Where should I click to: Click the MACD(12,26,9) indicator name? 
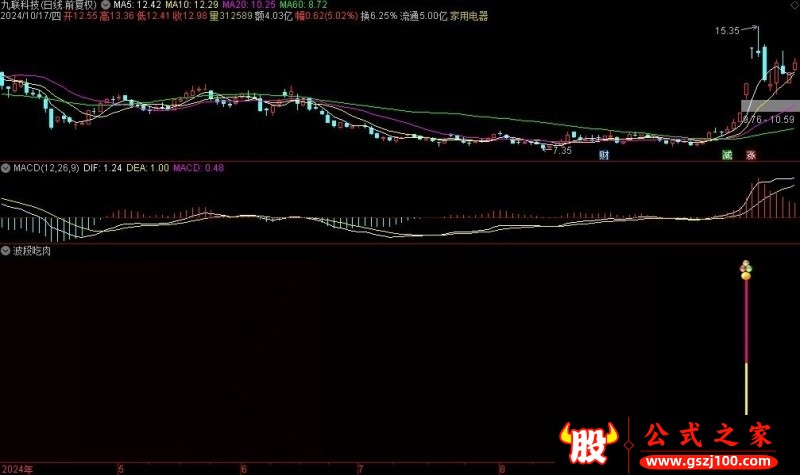pyautogui.click(x=46, y=168)
